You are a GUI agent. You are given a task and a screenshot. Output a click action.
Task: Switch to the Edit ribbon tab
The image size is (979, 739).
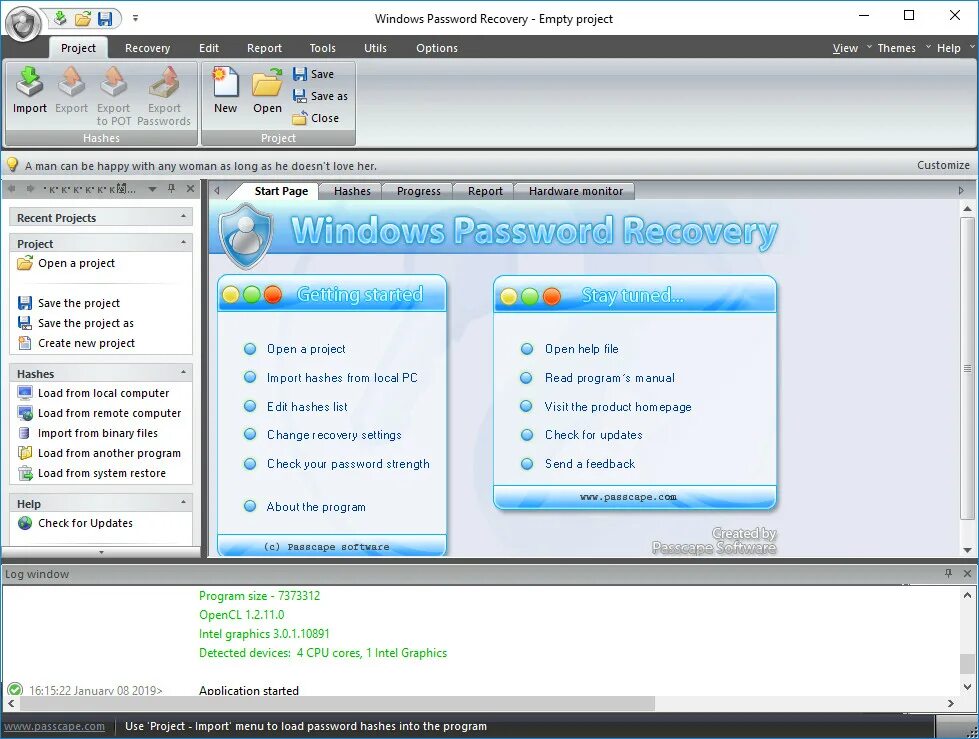tap(209, 48)
